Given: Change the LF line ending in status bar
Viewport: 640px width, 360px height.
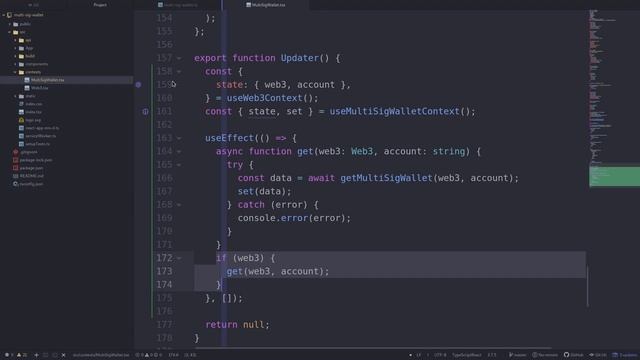Looking at the screenshot, I should [418, 355].
